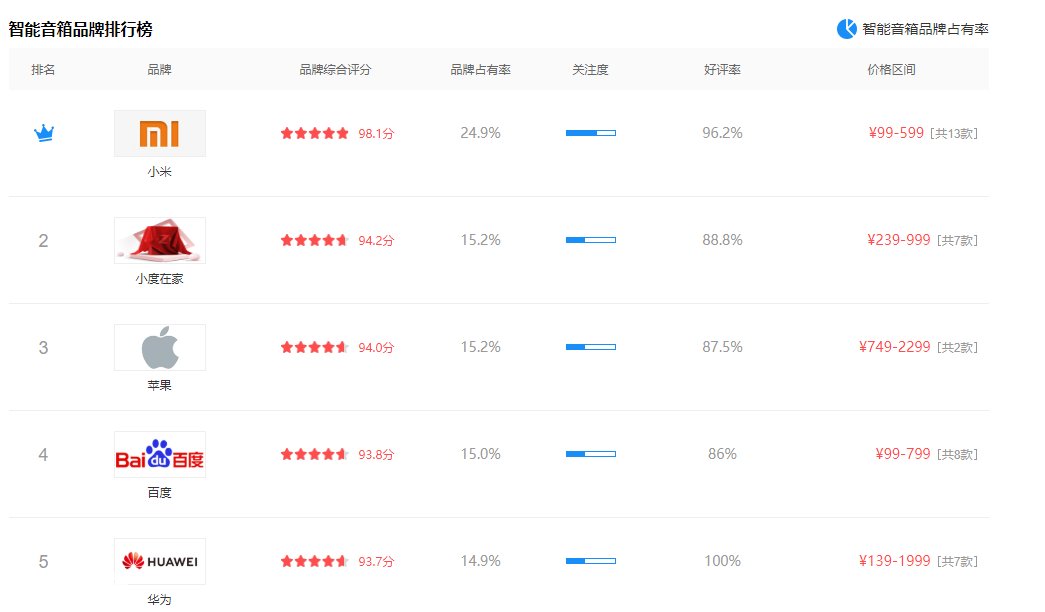Click Xiaomi's five-star rating
The image size is (1045, 612).
pos(315,133)
